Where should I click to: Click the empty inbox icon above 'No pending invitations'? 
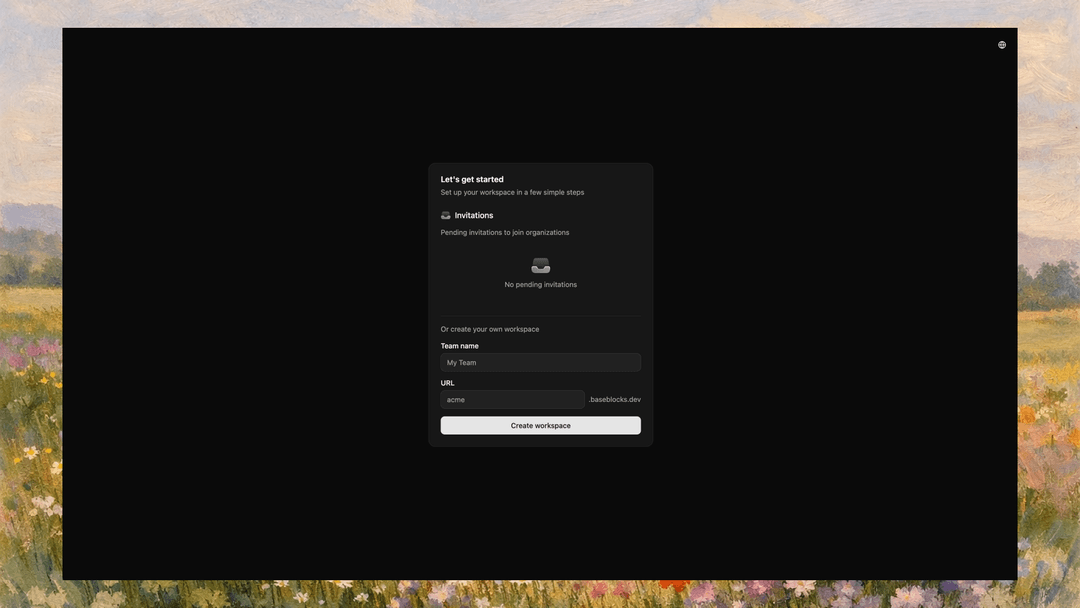541,266
